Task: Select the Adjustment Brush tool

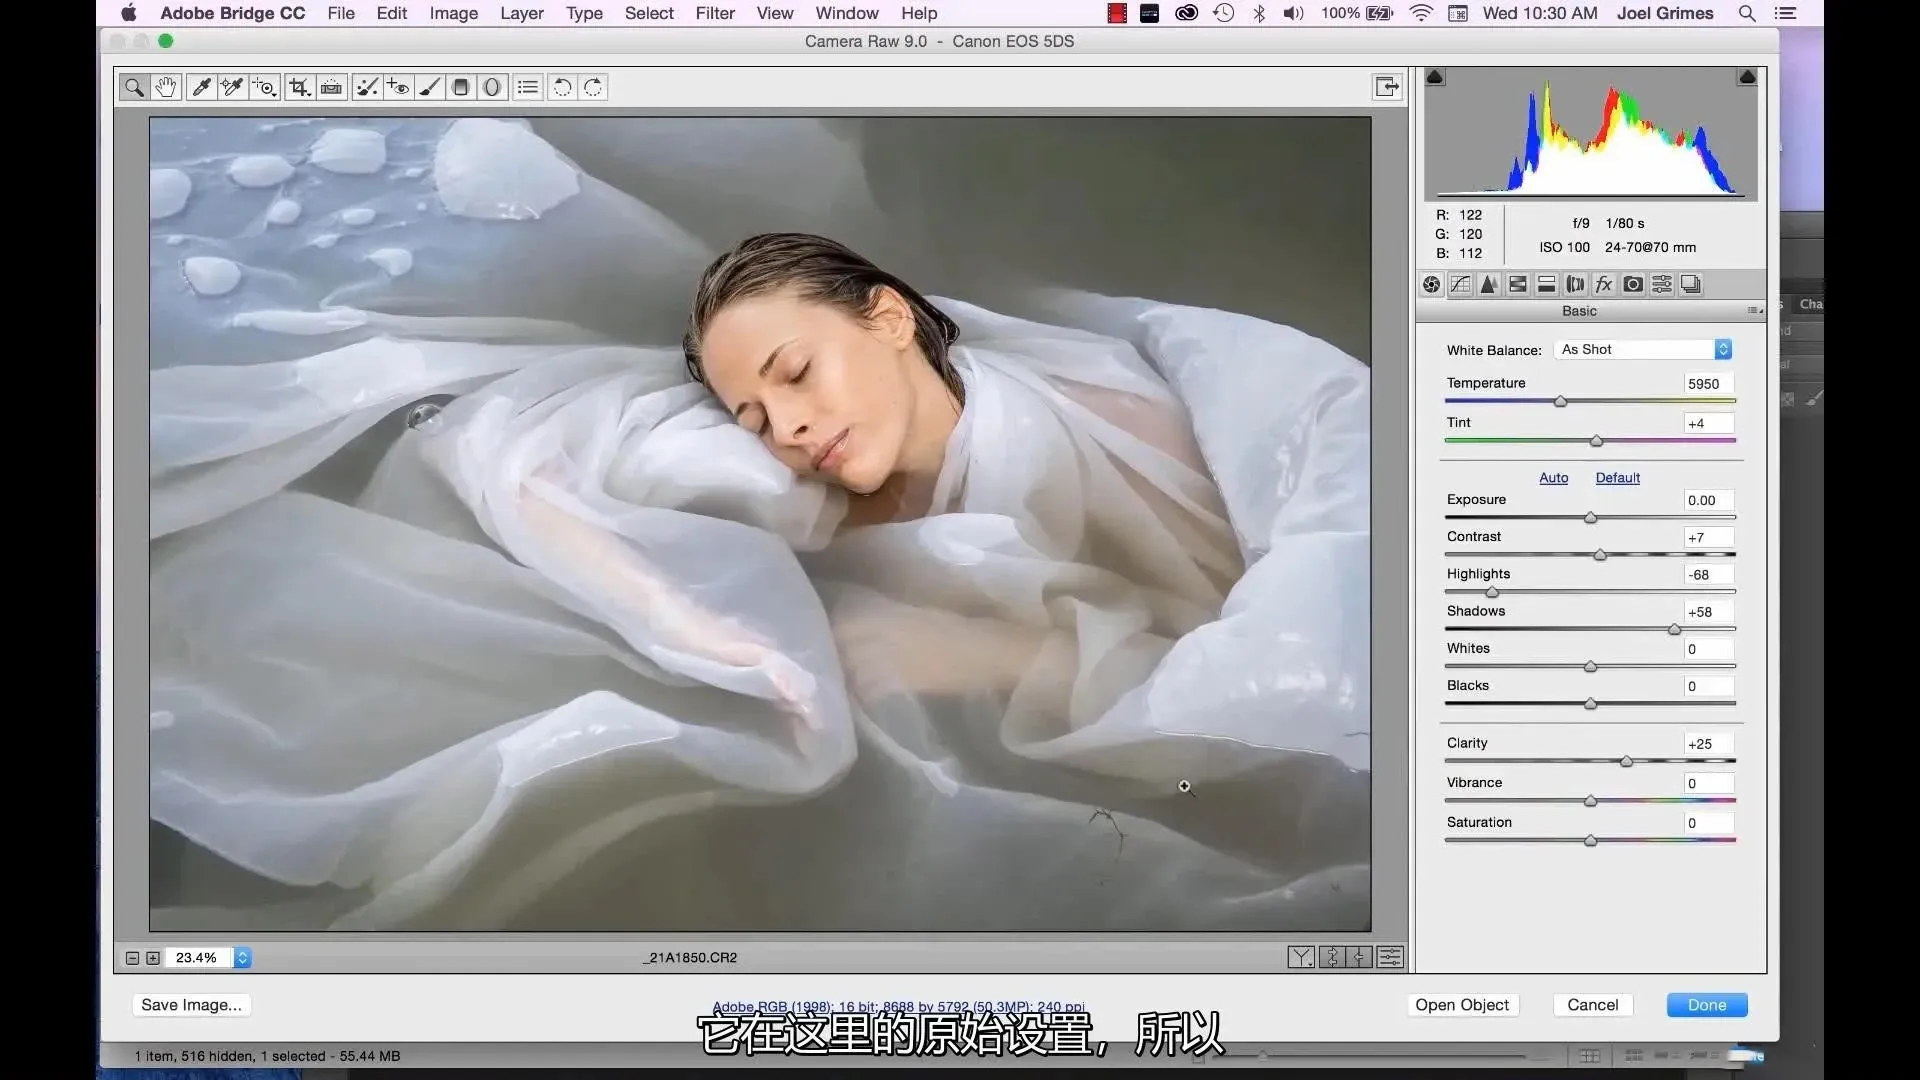Action: [x=430, y=87]
